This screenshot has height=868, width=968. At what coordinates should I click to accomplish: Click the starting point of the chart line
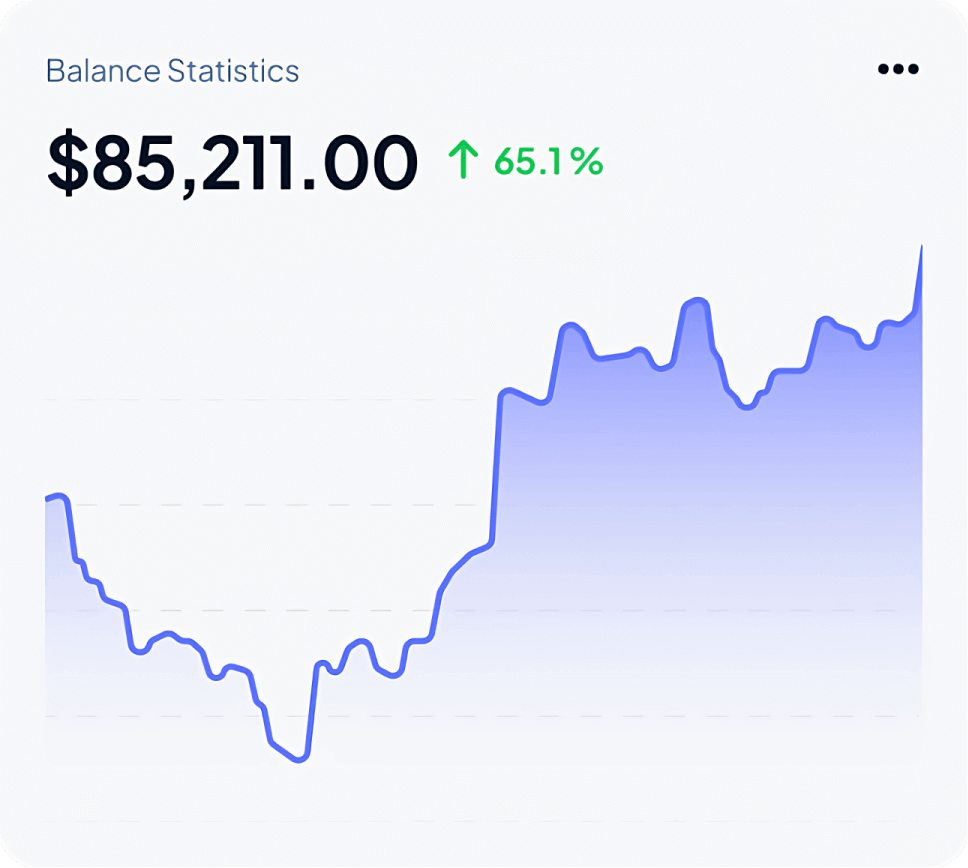tap(47, 498)
